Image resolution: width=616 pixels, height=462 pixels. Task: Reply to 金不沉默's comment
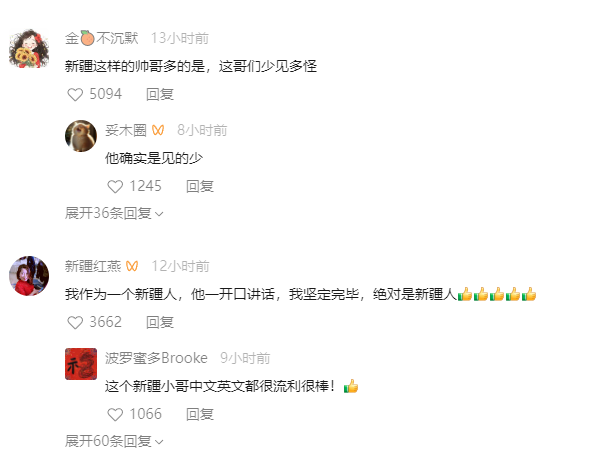(x=160, y=95)
